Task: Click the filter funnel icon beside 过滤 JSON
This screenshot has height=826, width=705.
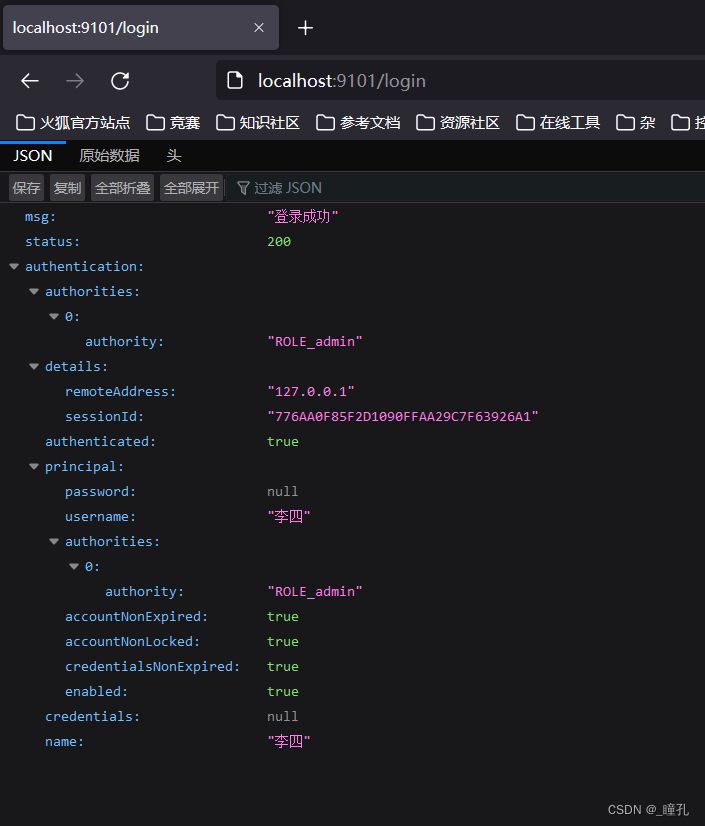Action: click(x=243, y=188)
